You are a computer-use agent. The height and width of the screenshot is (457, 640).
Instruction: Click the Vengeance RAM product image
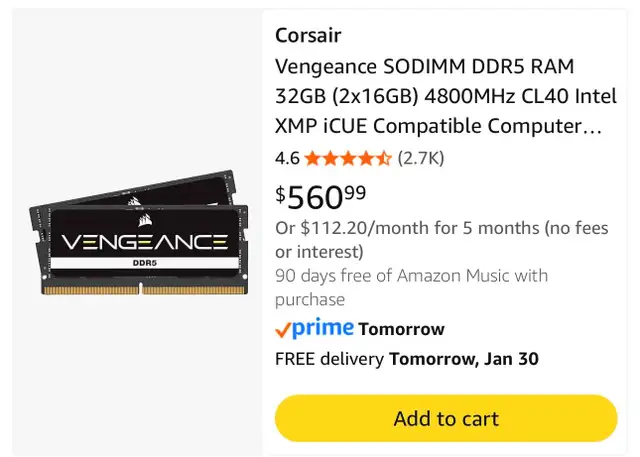point(140,233)
